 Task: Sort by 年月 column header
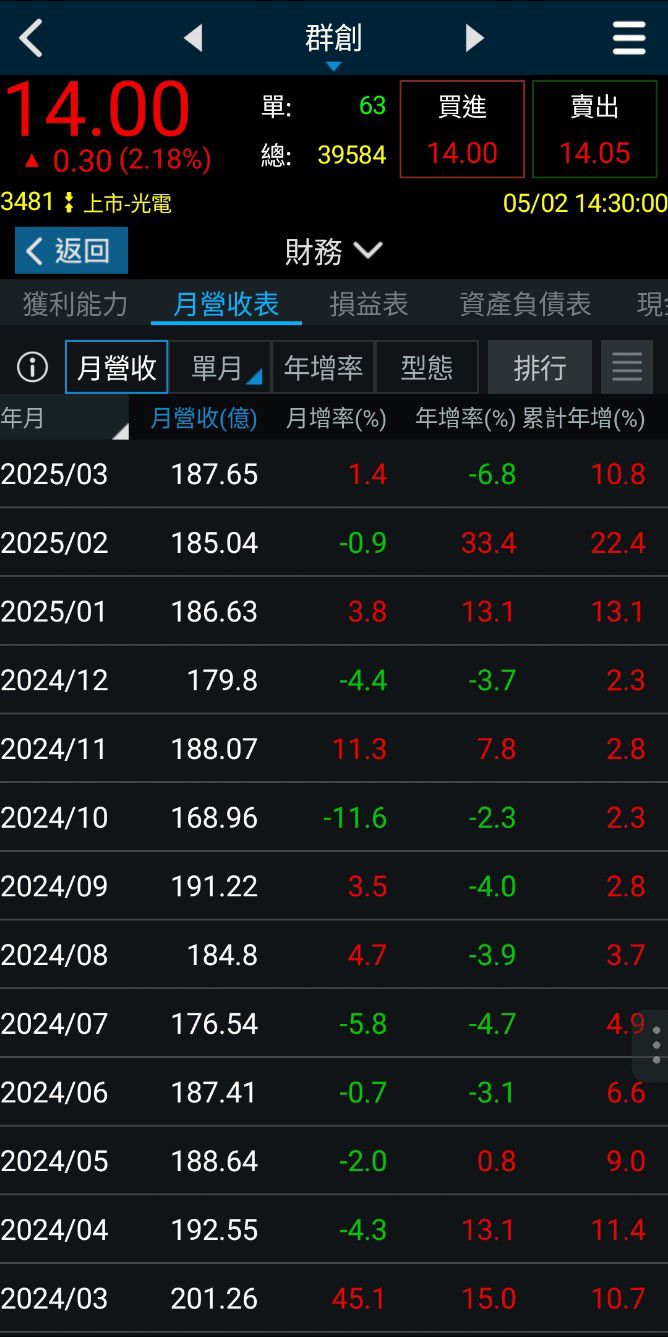coord(64,418)
